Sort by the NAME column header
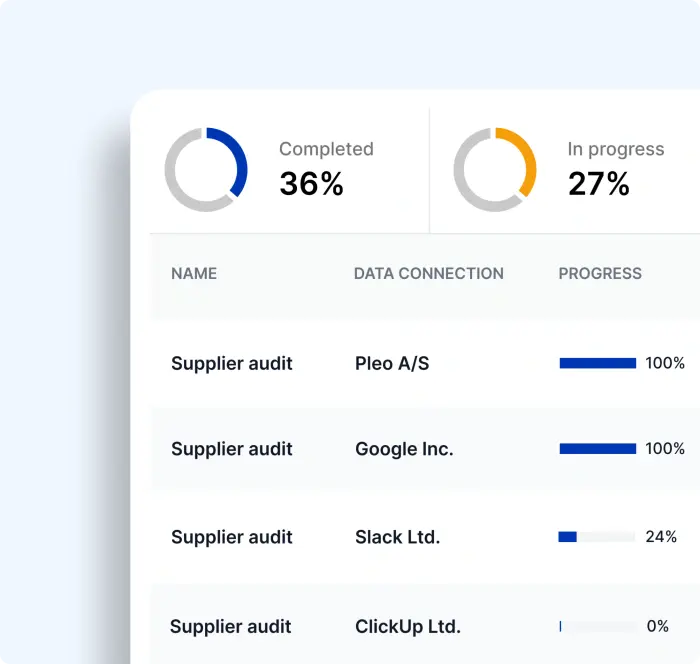The image size is (700, 664). tap(194, 273)
